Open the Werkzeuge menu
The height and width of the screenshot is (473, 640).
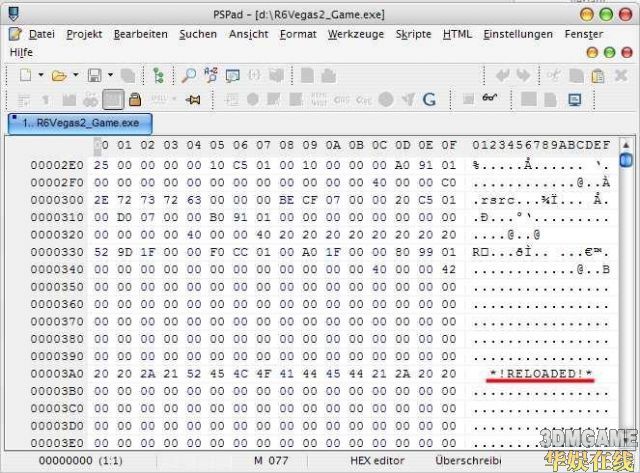[x=356, y=34]
